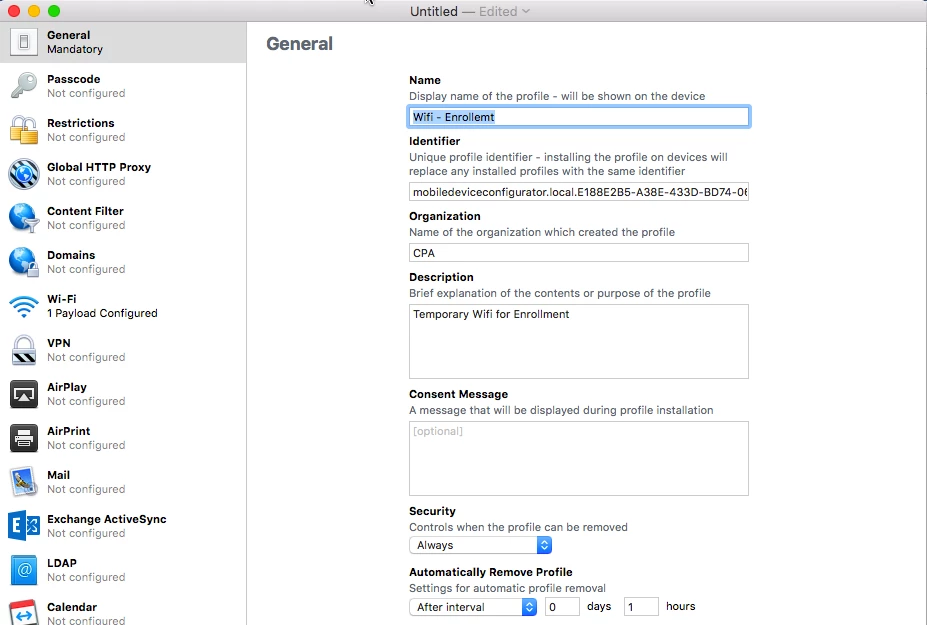Click the profile Name input field
This screenshot has width=927, height=625.
tap(579, 116)
